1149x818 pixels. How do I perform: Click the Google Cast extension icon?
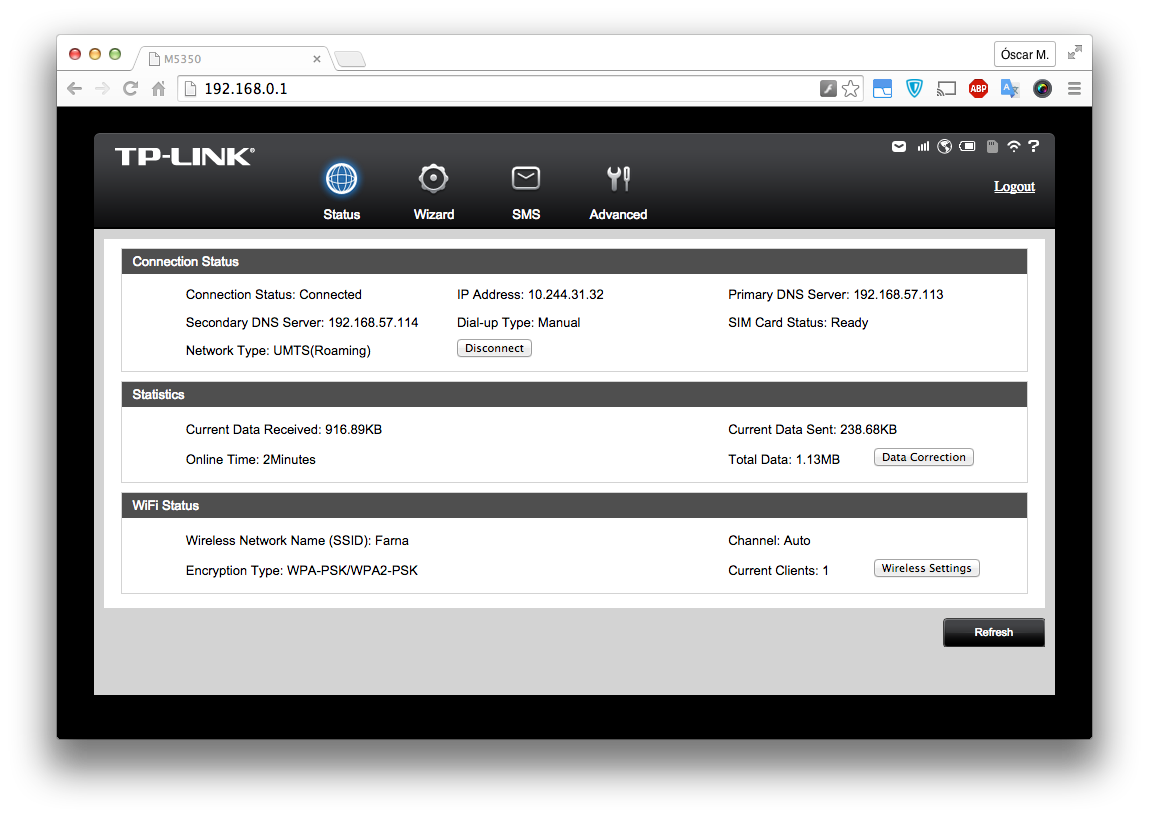(x=946, y=89)
